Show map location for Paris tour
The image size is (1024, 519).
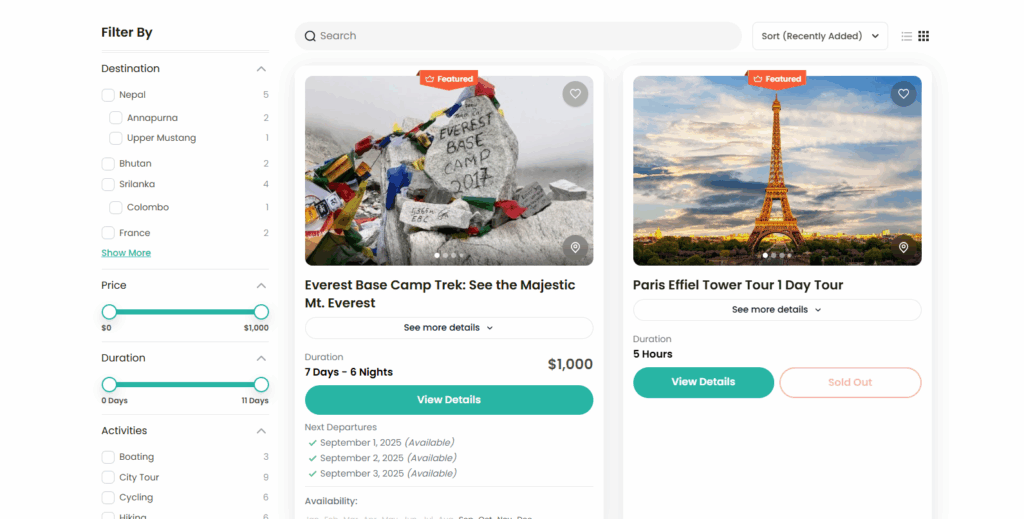903,247
